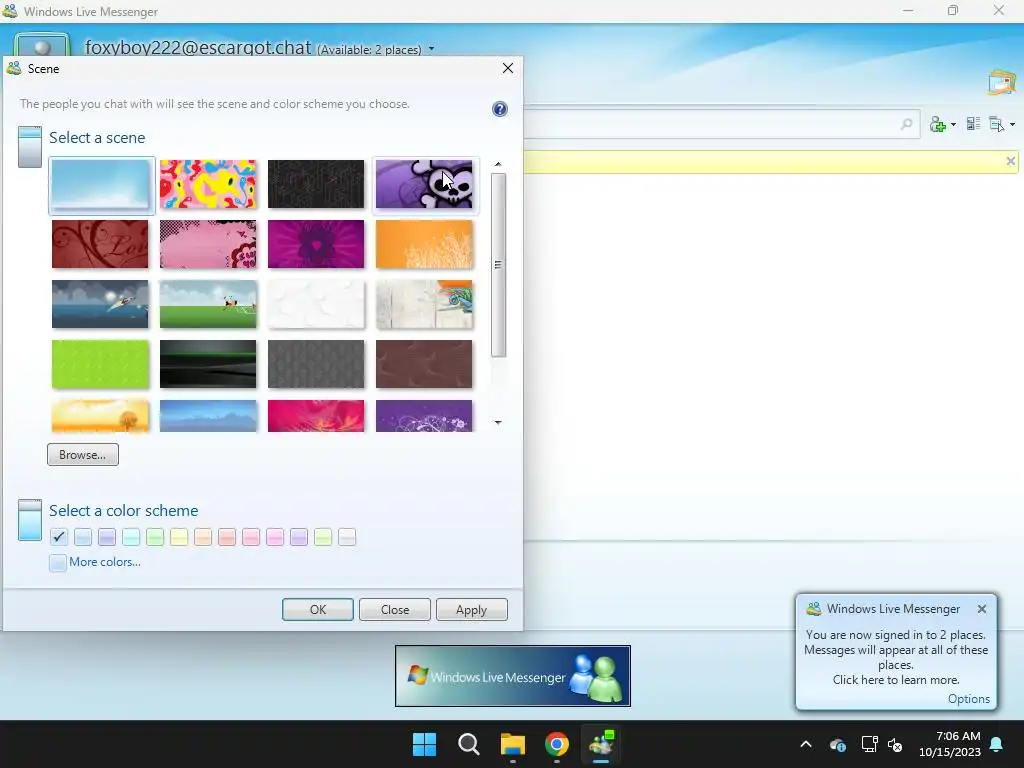The image size is (1024, 768).
Task: Pick the black with green stripe scene
Action: [208, 364]
